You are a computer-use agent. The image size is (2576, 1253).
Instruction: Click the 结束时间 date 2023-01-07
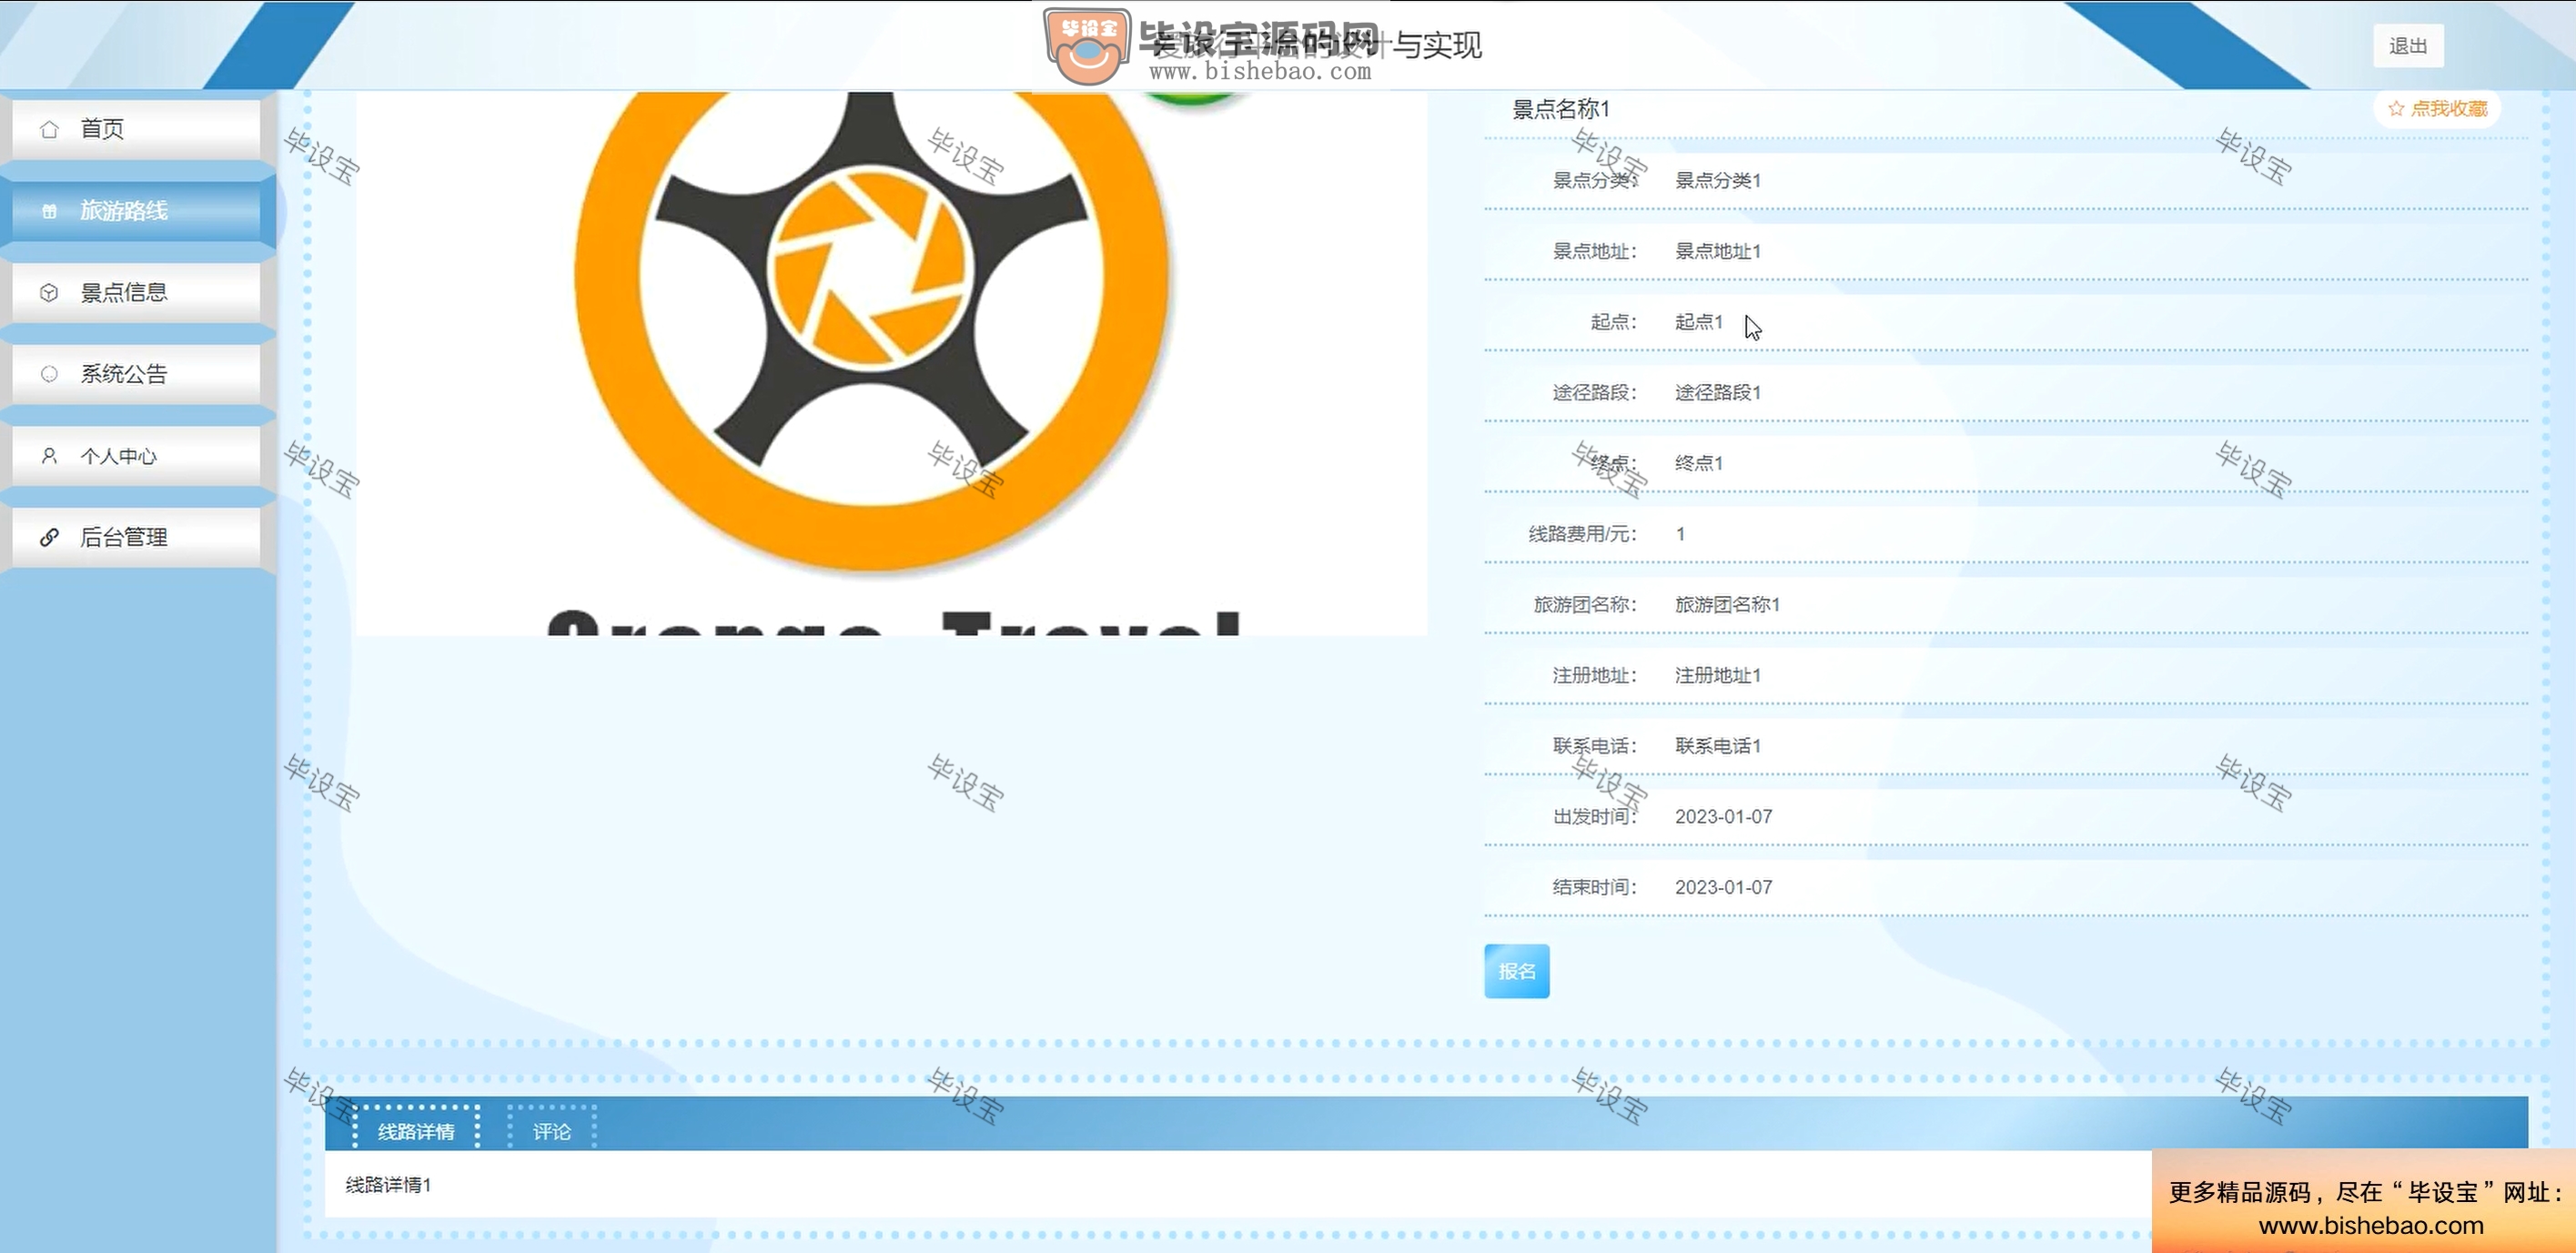pos(1723,888)
